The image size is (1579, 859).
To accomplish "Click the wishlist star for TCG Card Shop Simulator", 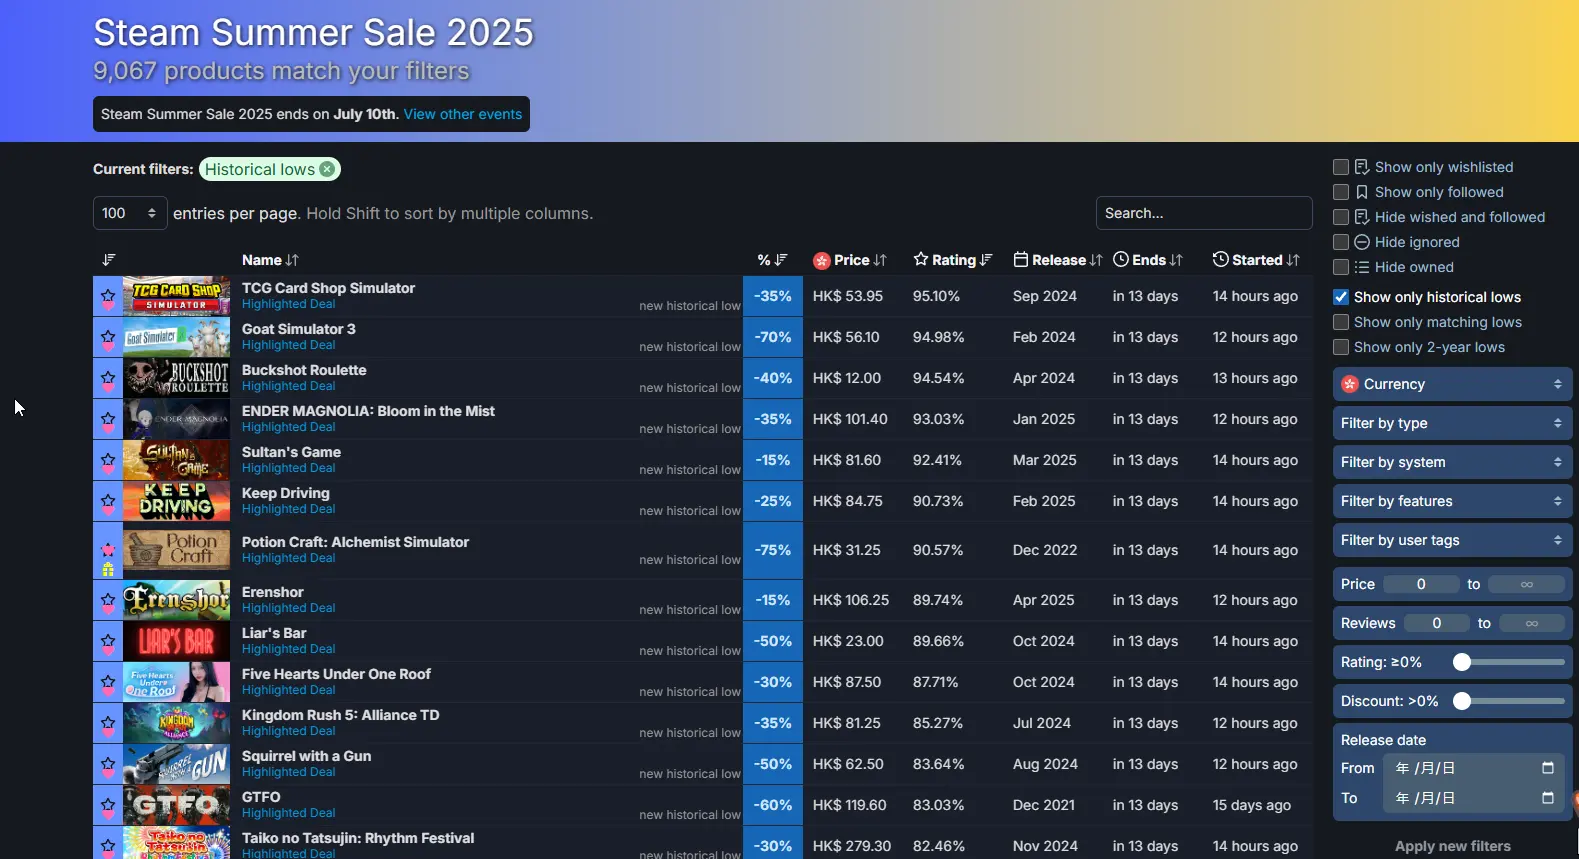I will point(108,296).
